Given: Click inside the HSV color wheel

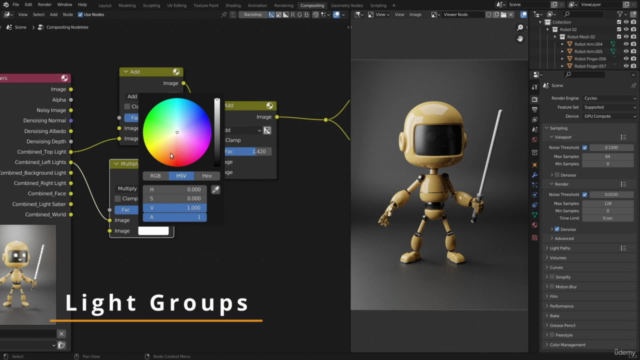Looking at the screenshot, I should [177, 132].
